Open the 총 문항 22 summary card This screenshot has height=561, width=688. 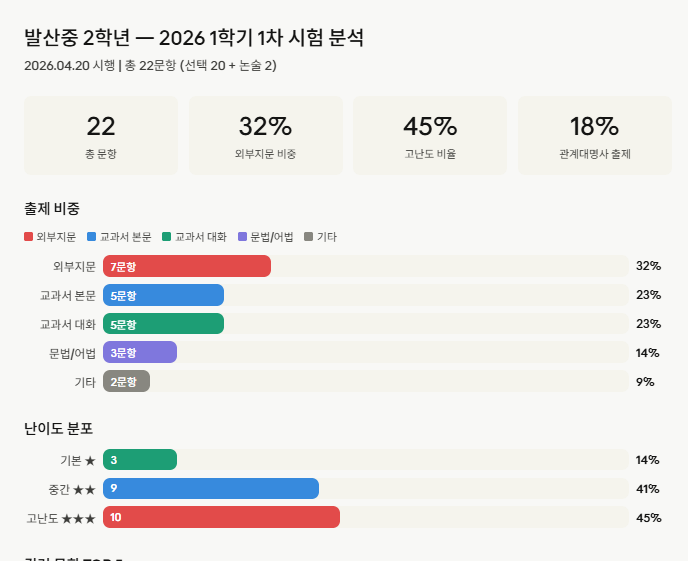(101, 136)
